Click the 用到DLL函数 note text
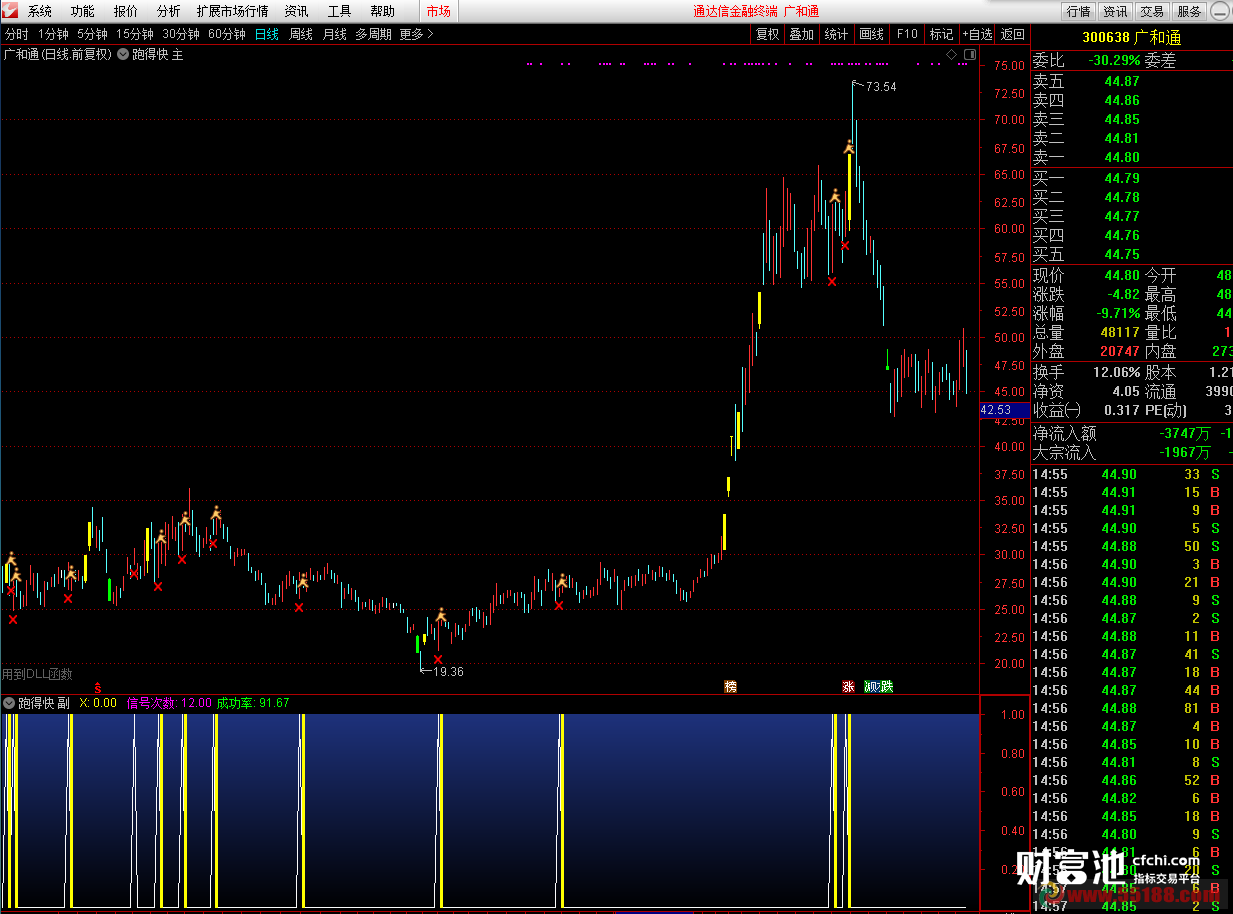The image size is (1233, 914). click(x=37, y=674)
